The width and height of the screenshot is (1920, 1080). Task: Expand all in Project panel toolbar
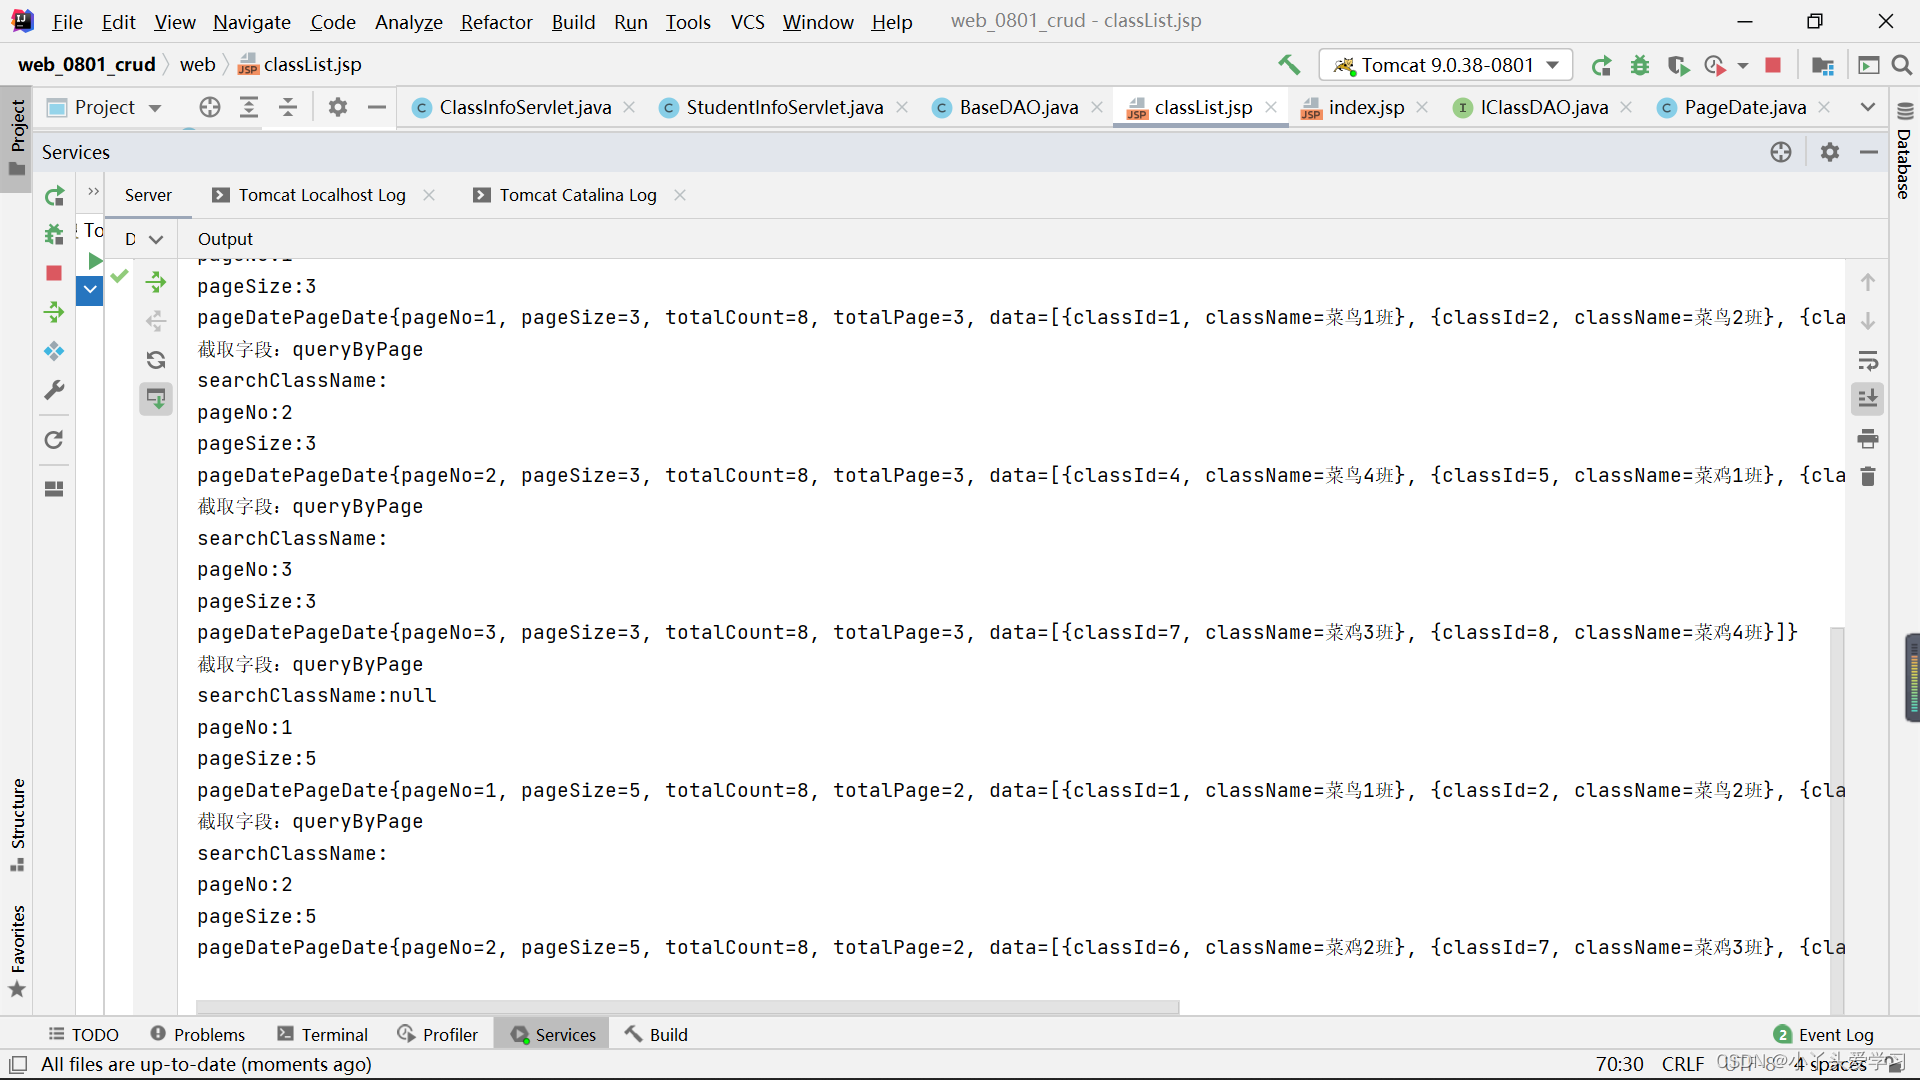pos(249,107)
